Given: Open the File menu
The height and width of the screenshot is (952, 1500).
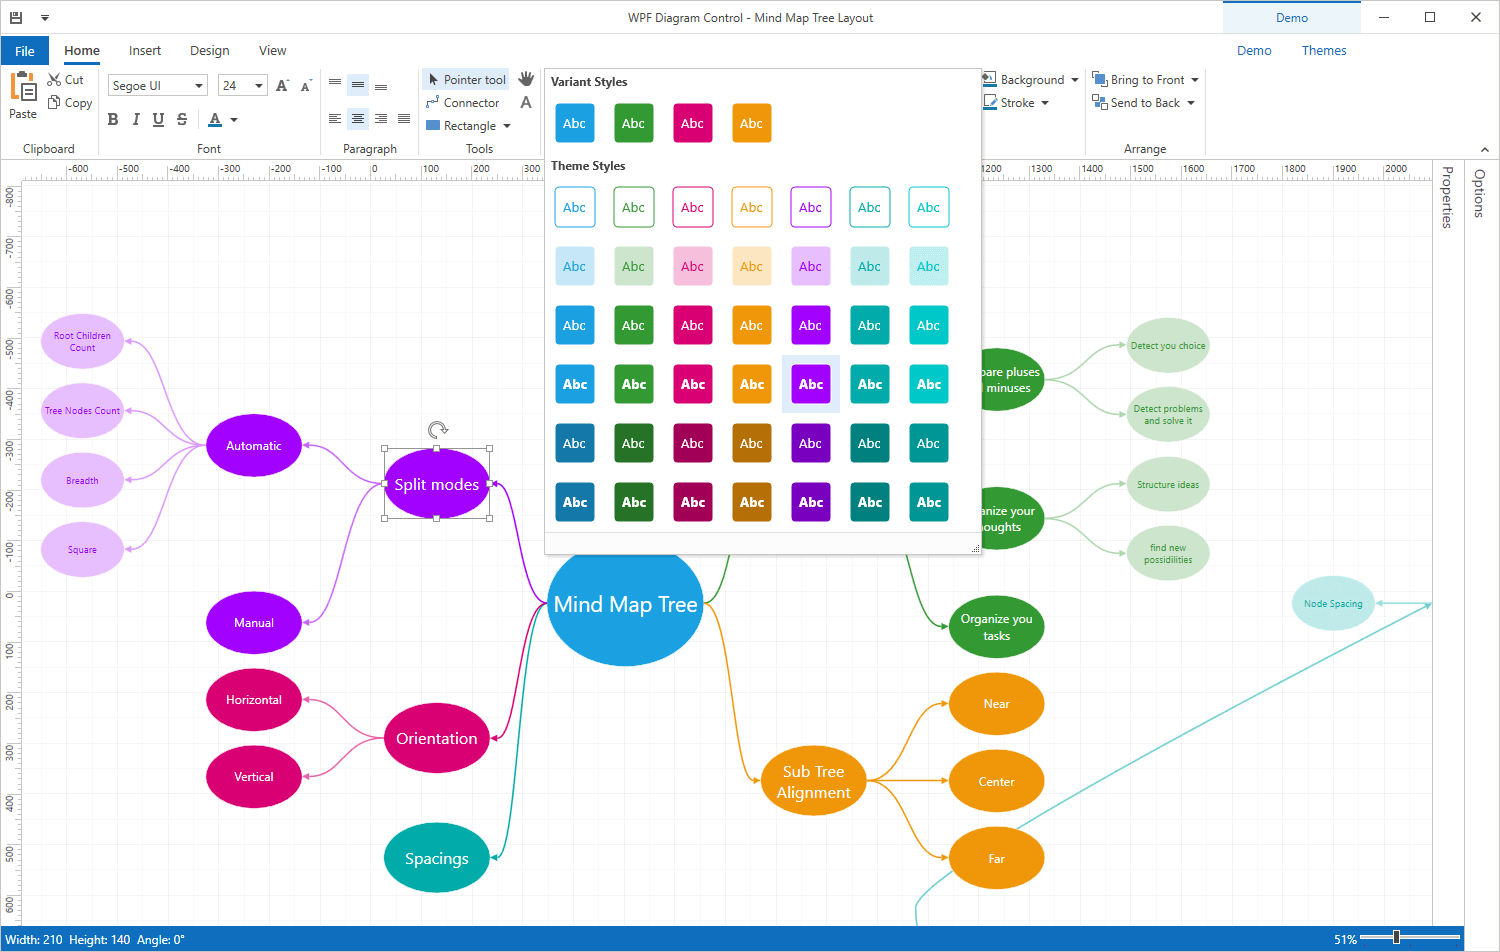Looking at the screenshot, I should pos(24,50).
